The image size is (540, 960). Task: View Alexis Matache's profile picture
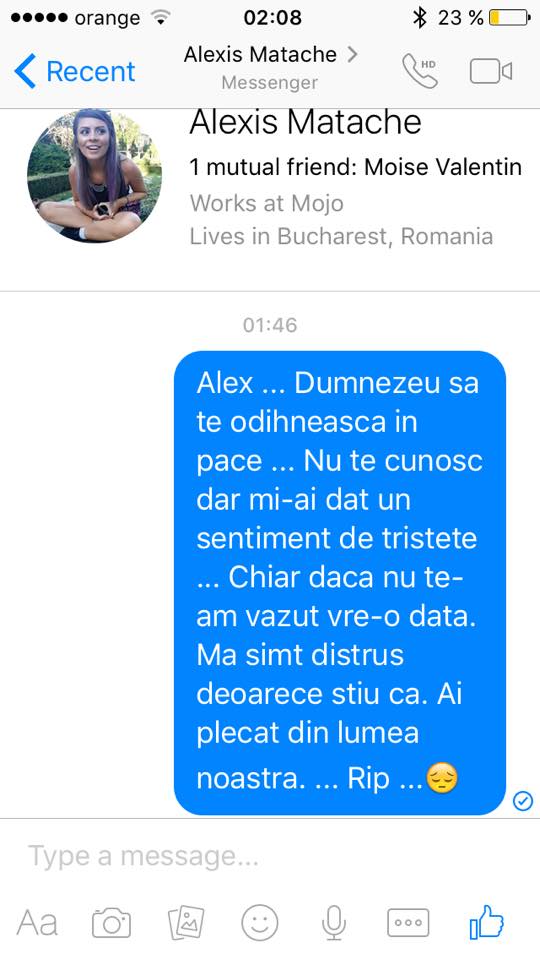(95, 176)
